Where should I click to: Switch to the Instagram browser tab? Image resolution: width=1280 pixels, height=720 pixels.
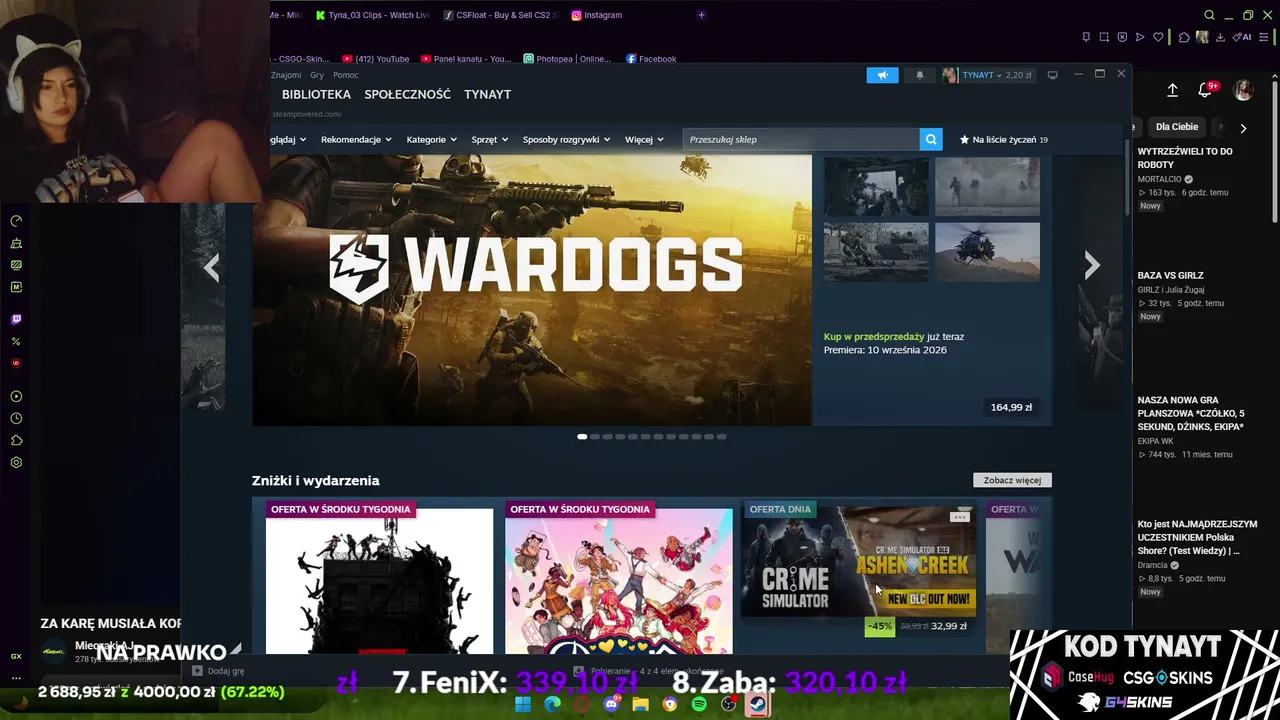597,15
